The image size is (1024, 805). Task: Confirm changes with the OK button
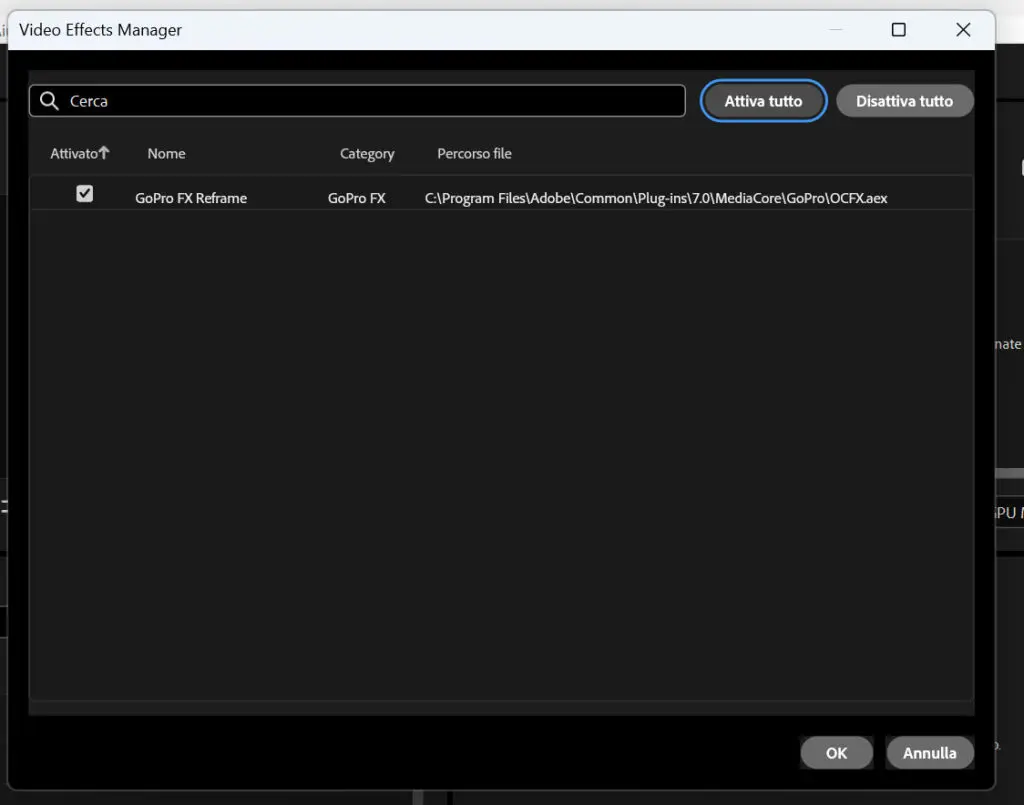[x=837, y=753]
